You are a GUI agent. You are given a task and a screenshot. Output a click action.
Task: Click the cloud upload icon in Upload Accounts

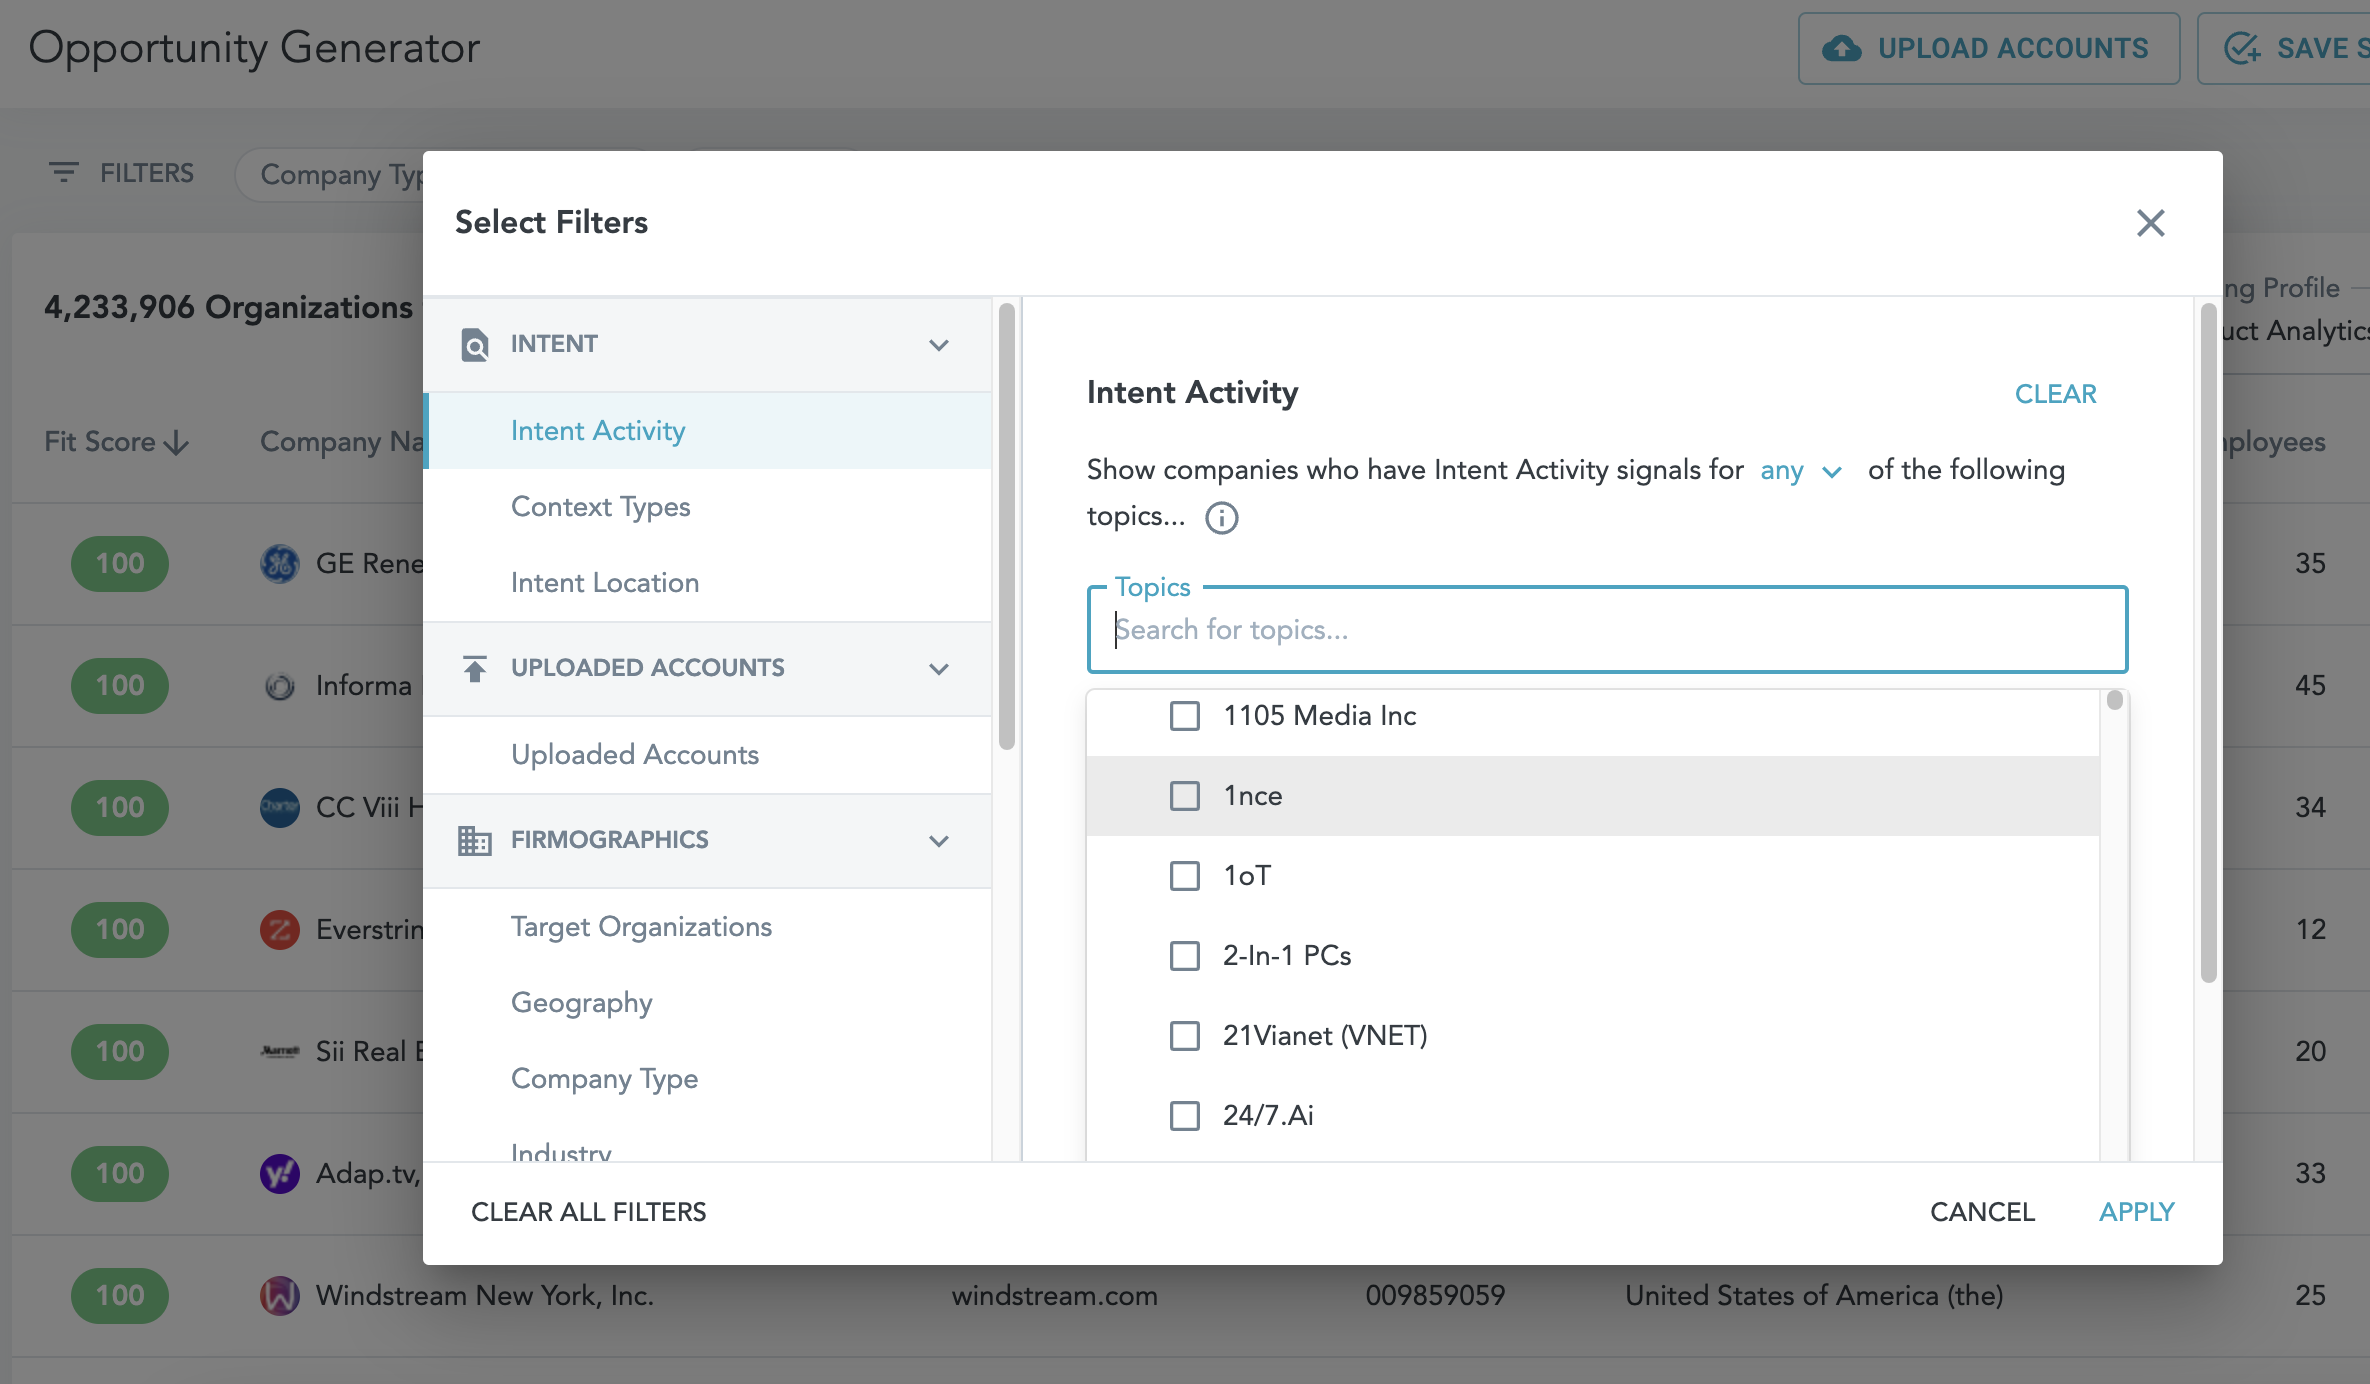(x=1841, y=48)
